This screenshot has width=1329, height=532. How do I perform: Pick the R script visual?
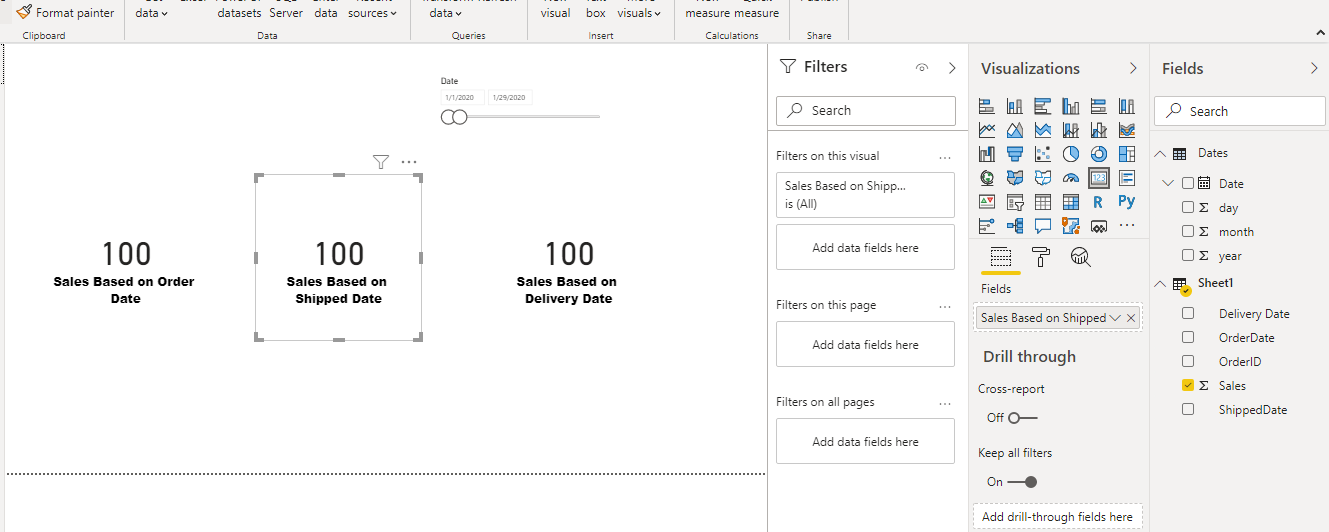[x=1099, y=202]
